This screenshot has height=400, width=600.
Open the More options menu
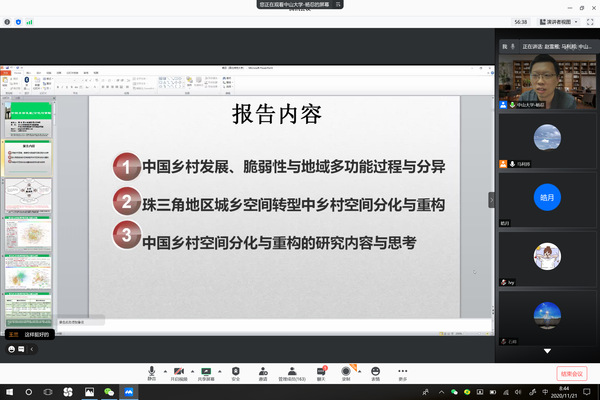click(403, 370)
